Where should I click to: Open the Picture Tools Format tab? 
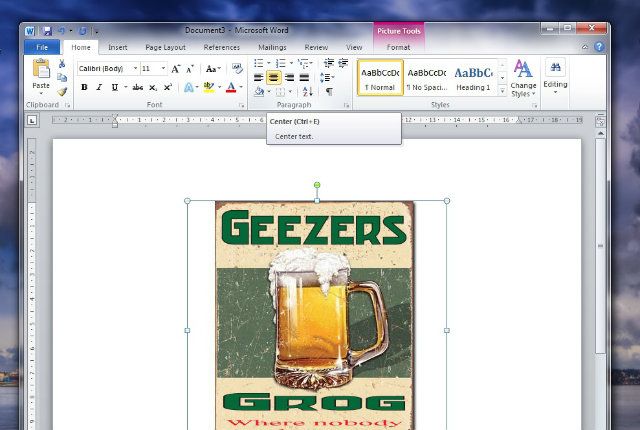click(x=398, y=47)
